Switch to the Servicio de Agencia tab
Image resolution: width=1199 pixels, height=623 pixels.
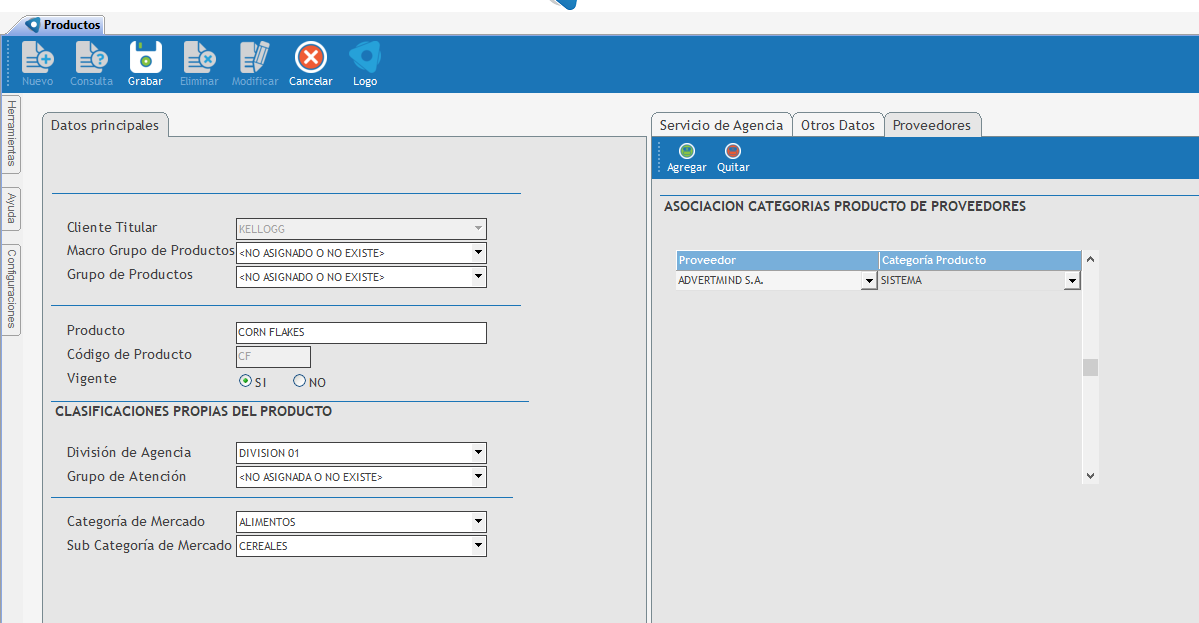click(x=720, y=125)
